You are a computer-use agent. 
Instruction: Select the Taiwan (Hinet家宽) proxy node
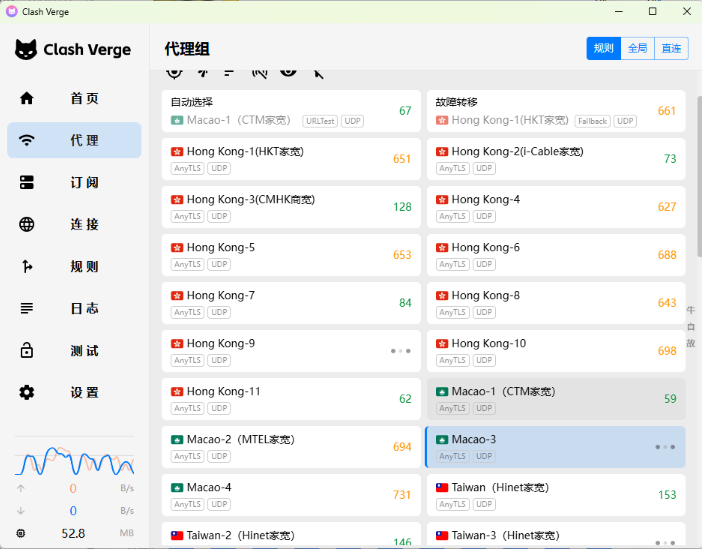point(555,495)
